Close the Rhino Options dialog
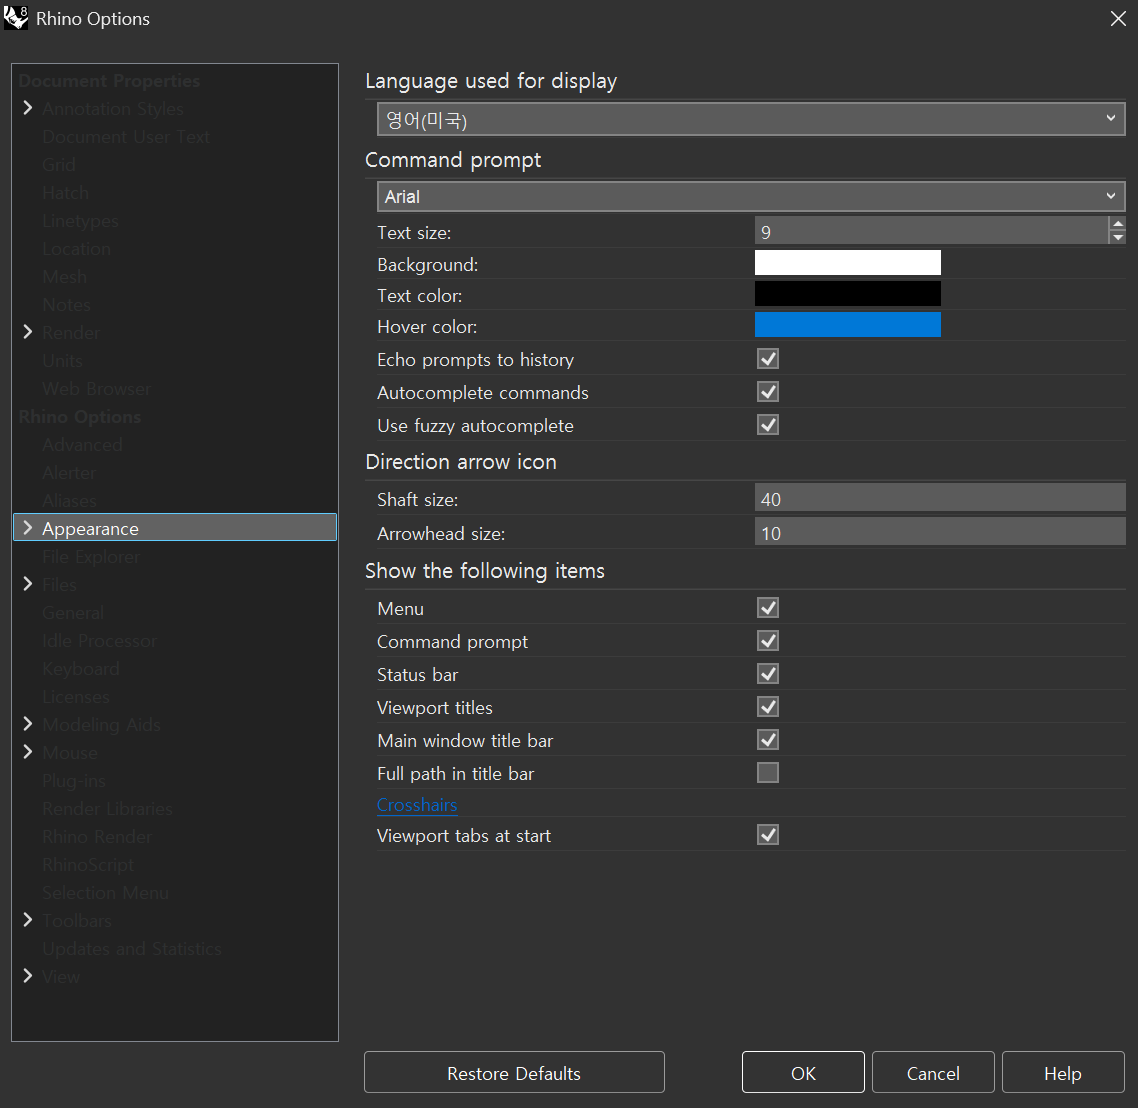The width and height of the screenshot is (1138, 1108). [1118, 19]
